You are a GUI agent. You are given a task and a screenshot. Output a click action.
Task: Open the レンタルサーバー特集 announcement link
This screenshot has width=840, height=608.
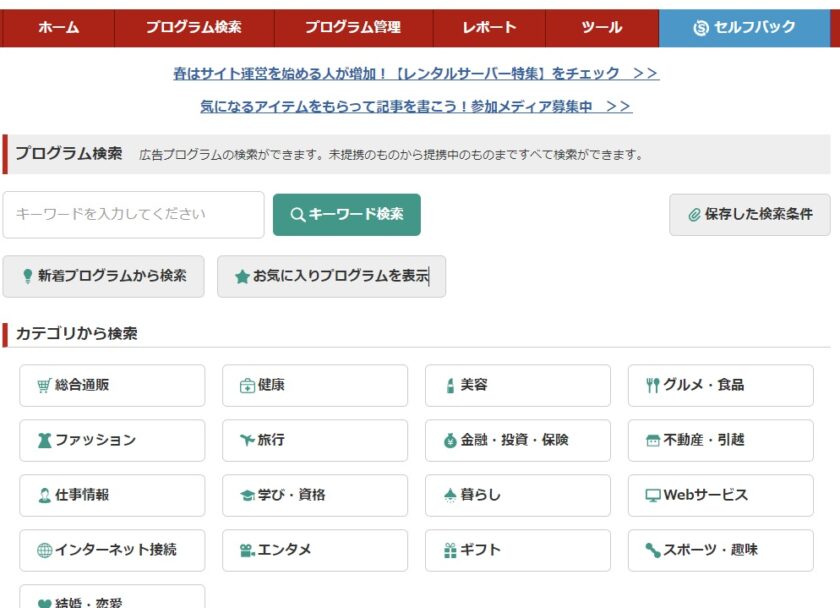416,74
